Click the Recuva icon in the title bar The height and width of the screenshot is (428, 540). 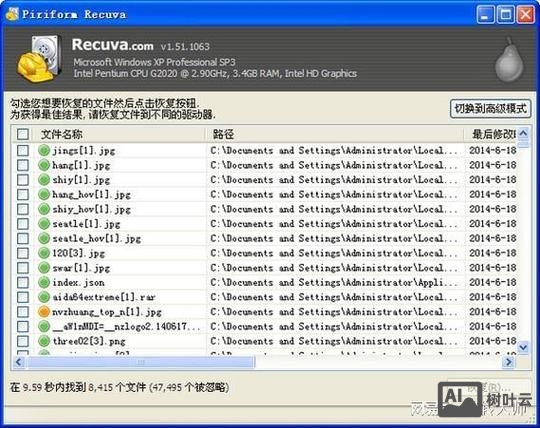[x=12, y=14]
